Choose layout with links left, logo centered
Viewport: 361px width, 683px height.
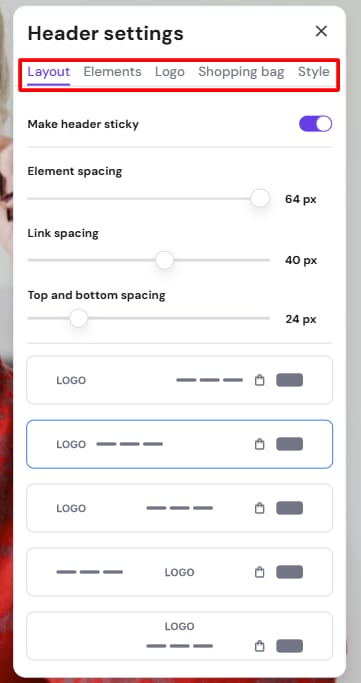pos(179,572)
